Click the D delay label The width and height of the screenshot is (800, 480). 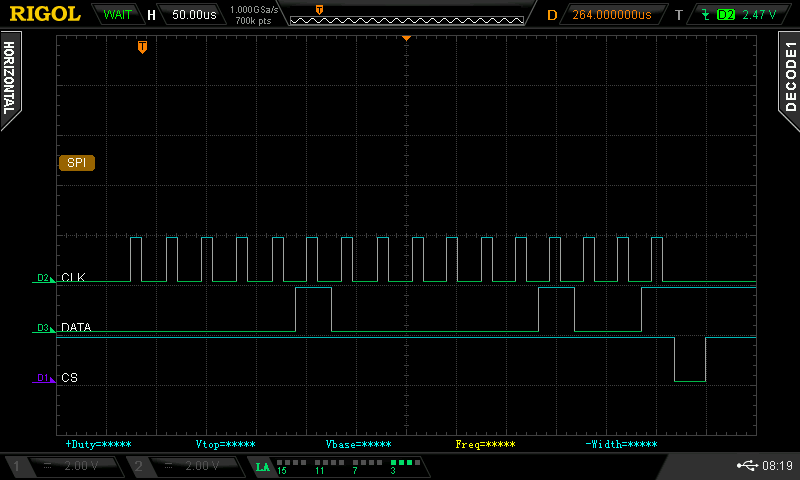[x=552, y=15]
